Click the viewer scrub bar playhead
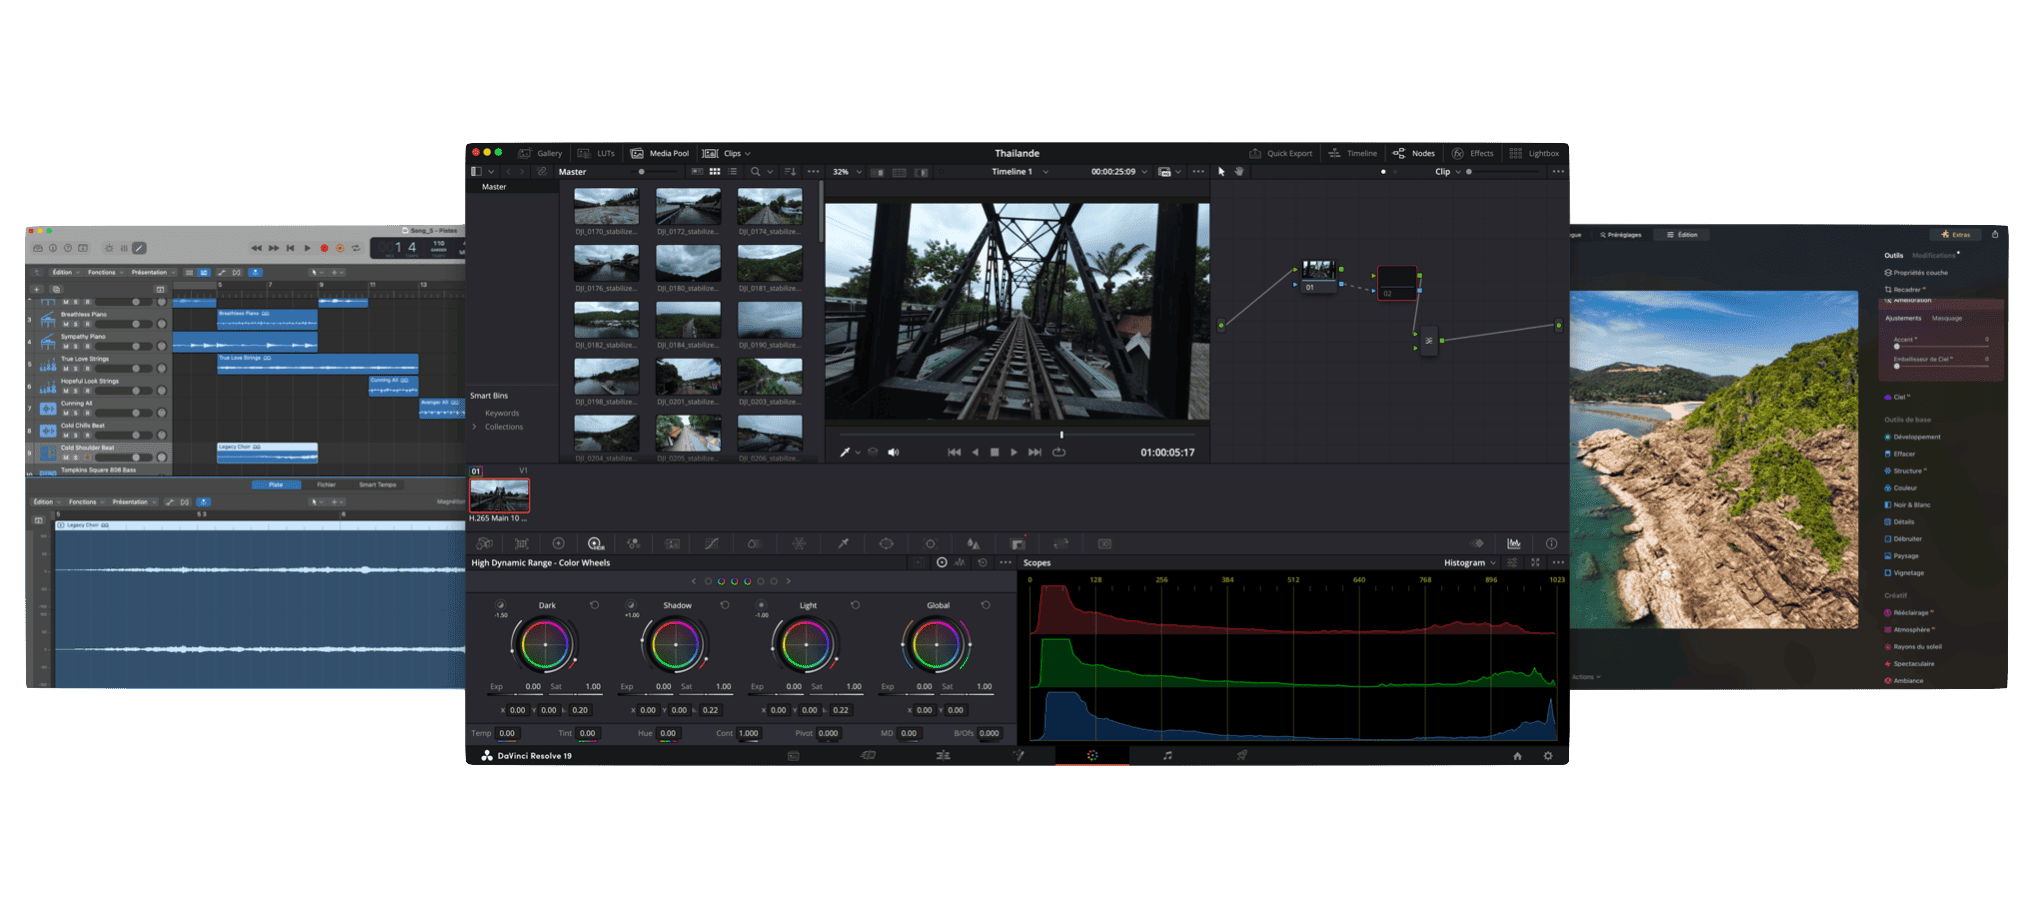Screen dimensions: 2026x916 tap(1062, 435)
